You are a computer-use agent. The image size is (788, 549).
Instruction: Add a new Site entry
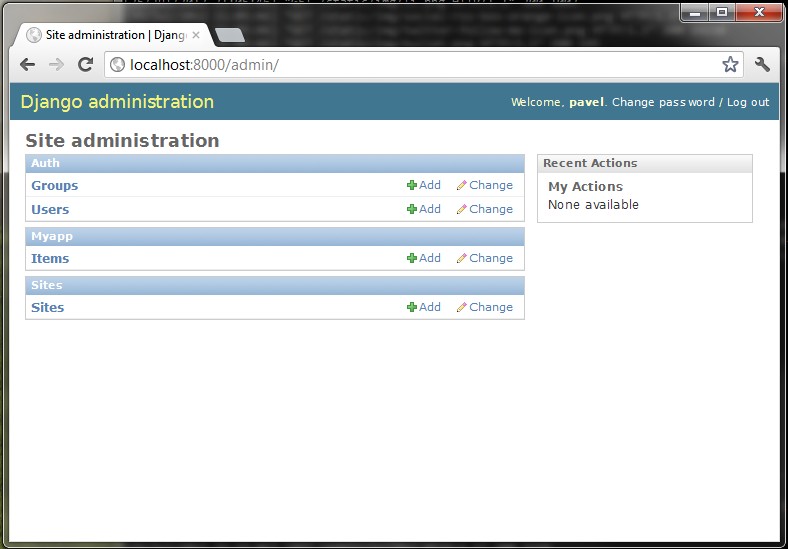[424, 307]
